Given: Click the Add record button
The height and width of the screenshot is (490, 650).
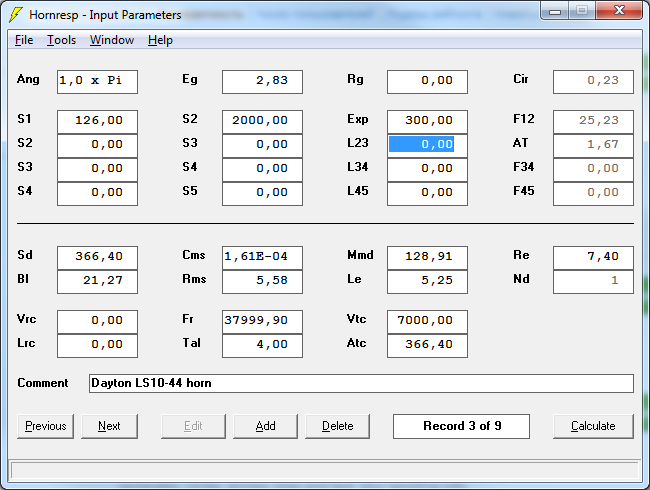Looking at the screenshot, I should click(x=265, y=426).
